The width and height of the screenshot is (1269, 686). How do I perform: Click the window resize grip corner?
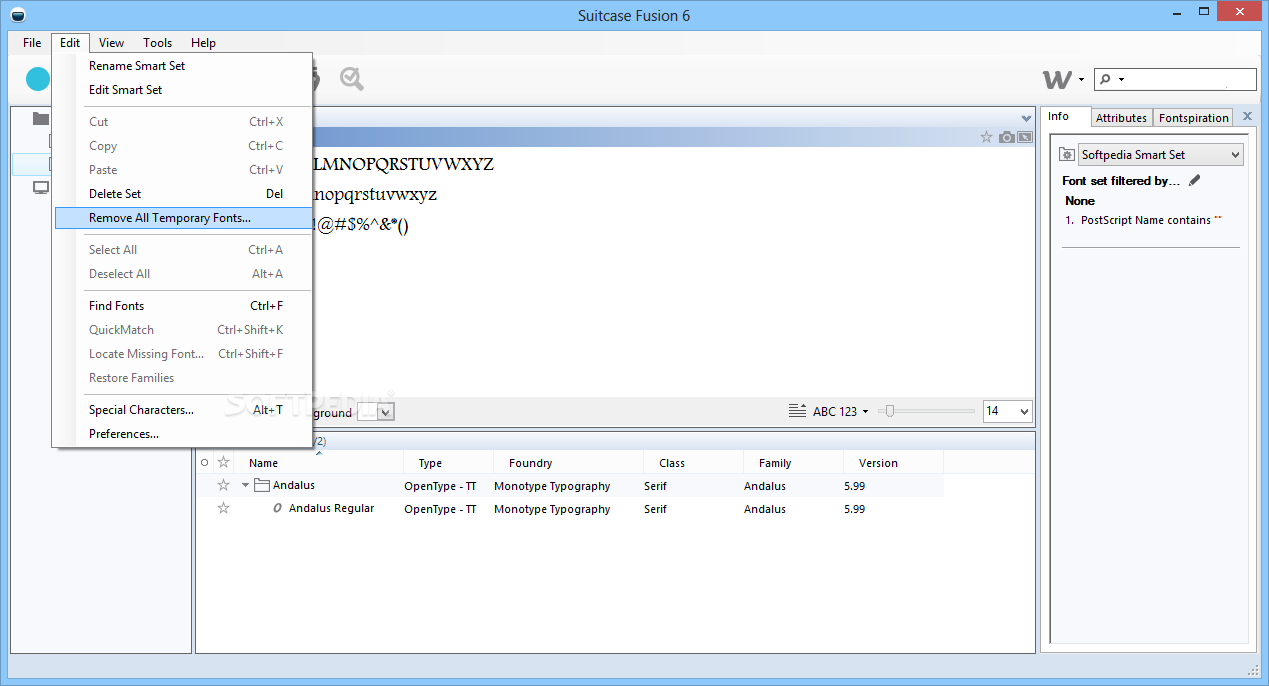pos(1252,669)
